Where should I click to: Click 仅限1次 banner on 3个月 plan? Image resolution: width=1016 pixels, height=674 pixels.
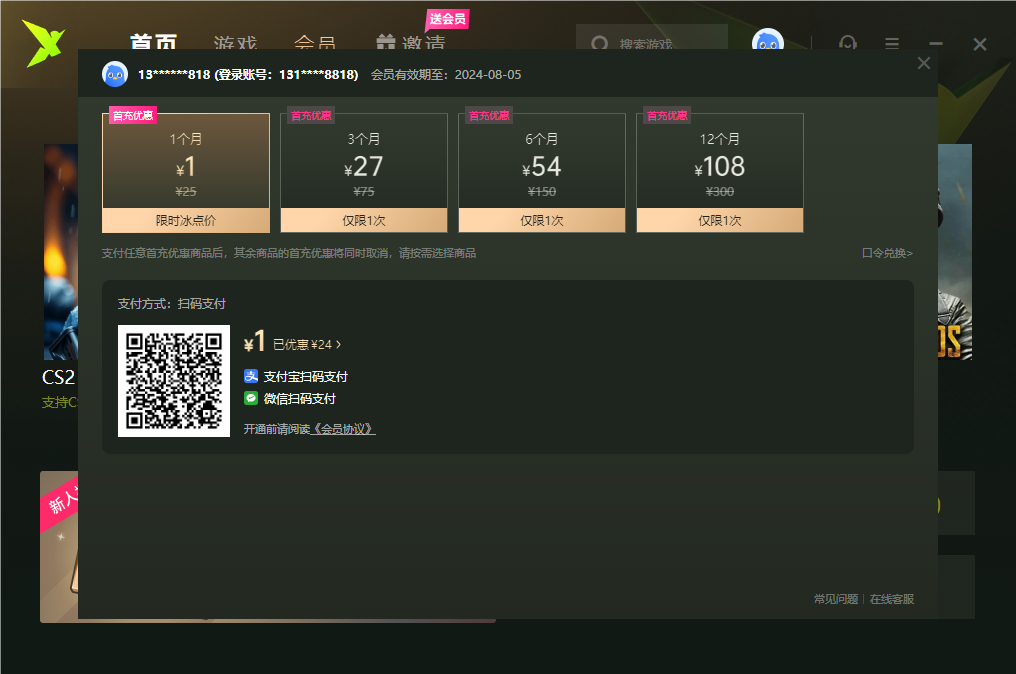click(364, 220)
